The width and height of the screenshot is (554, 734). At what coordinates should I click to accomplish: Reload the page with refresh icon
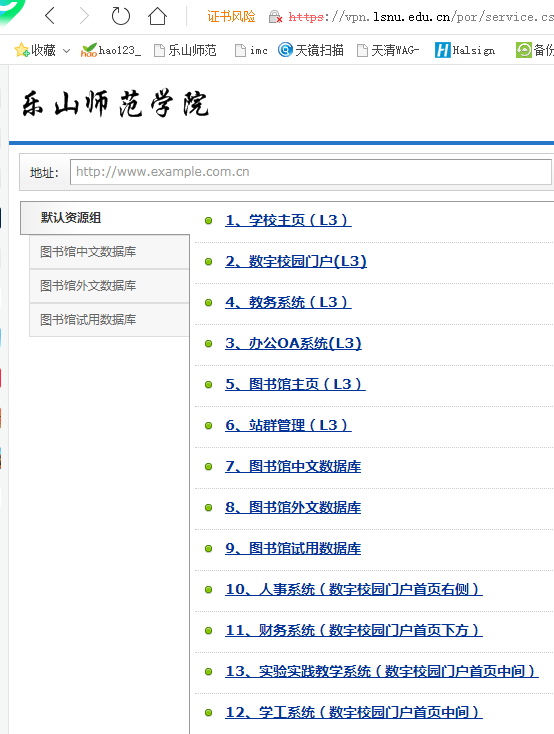[x=120, y=16]
